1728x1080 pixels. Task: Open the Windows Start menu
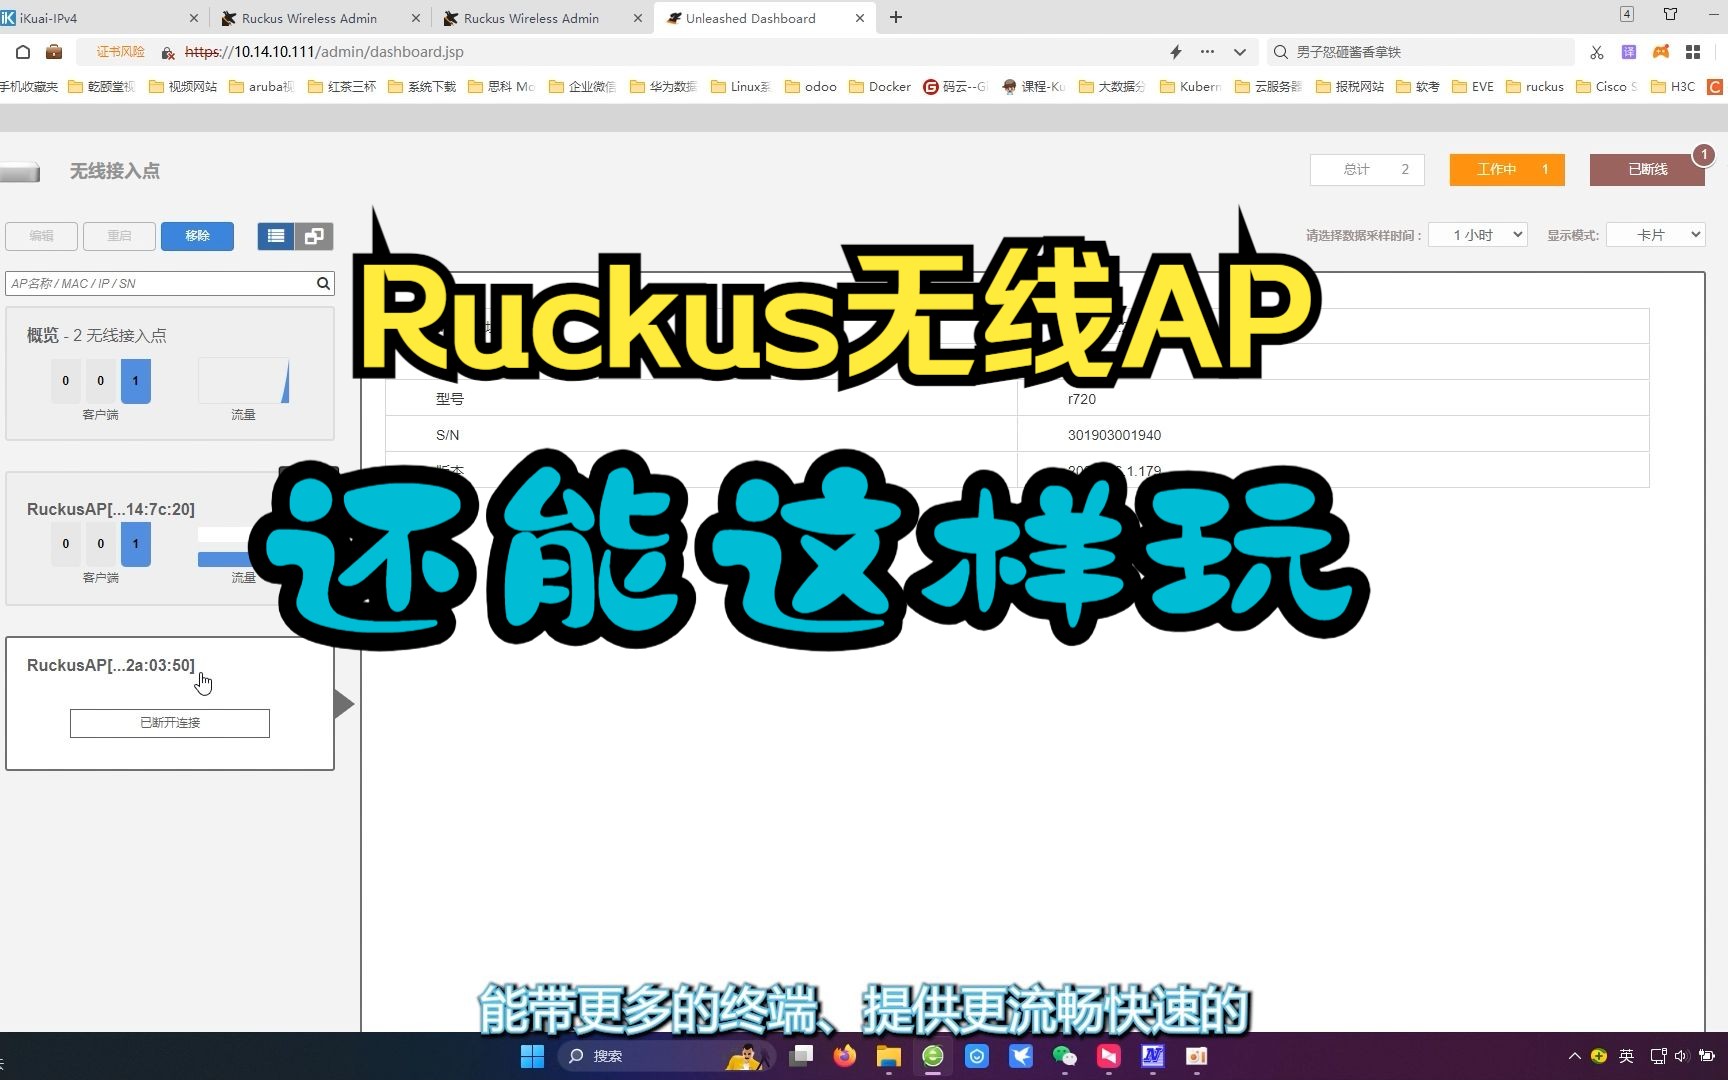click(x=532, y=1056)
